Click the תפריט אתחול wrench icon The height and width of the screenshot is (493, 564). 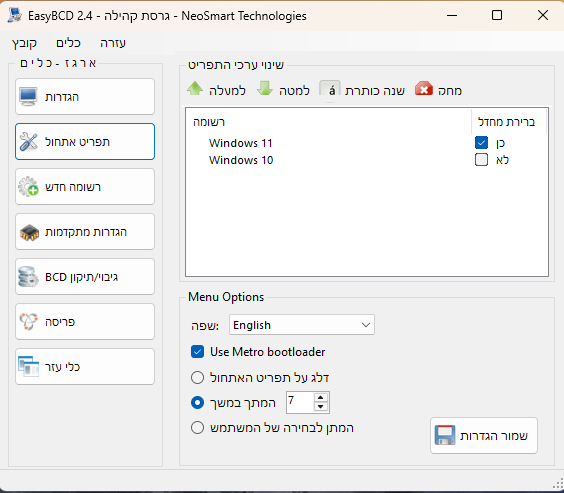tap(28, 142)
